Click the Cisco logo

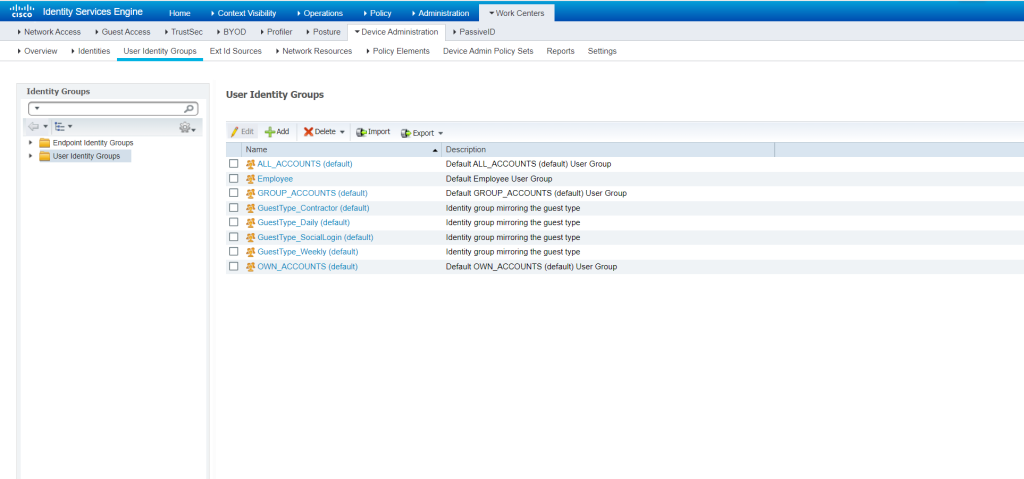(22, 10)
